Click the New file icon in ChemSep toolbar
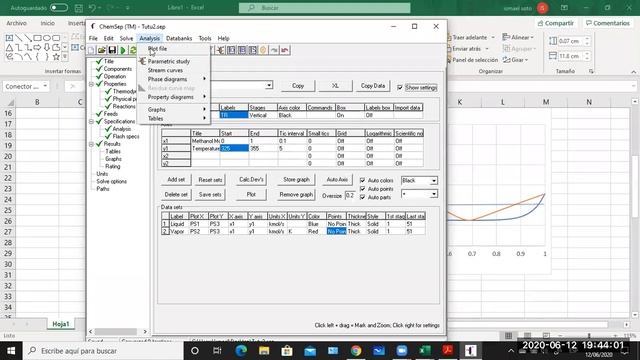Image resolution: width=640 pixels, height=360 pixels. [91, 50]
